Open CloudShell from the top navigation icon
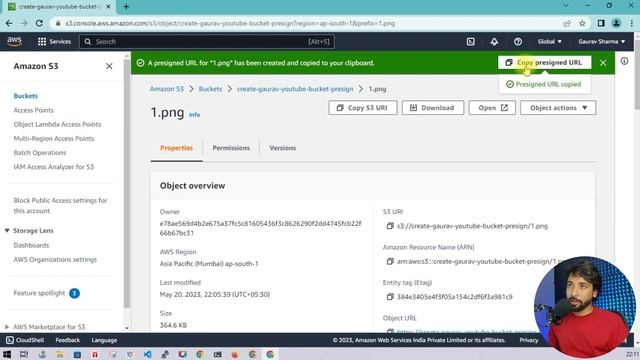640x360 pixels. [x=471, y=42]
